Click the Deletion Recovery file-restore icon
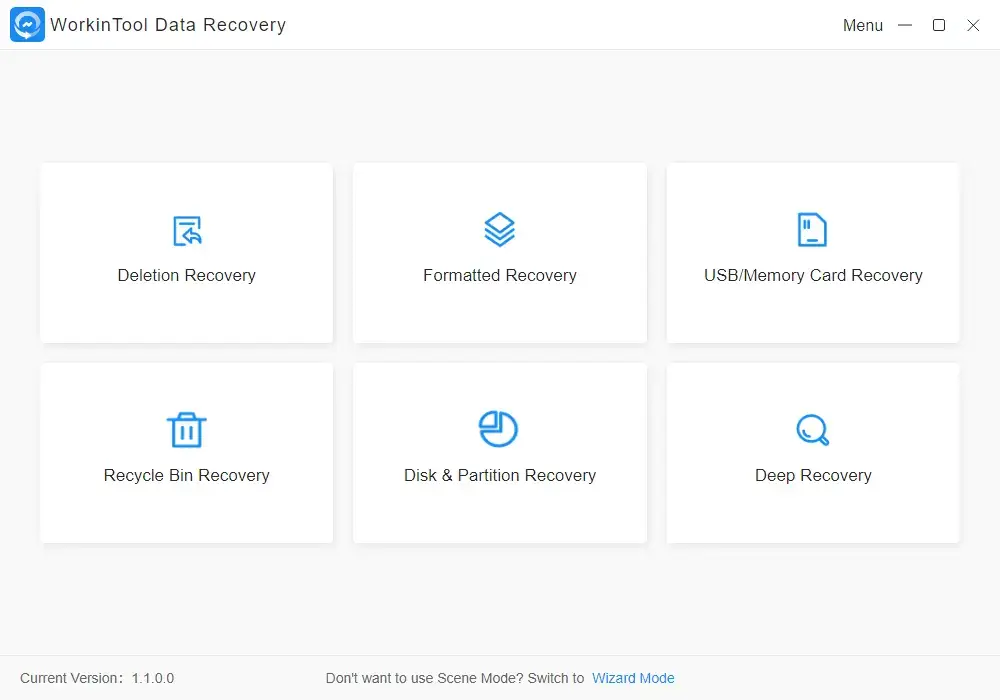The height and width of the screenshot is (700, 1000). coord(187,231)
